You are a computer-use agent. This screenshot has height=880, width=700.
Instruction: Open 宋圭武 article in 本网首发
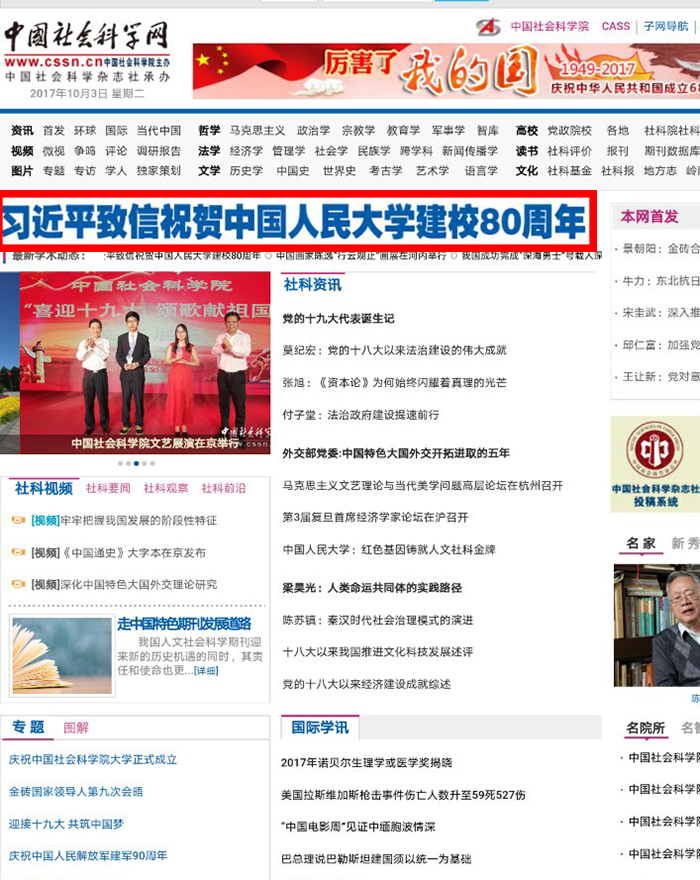pos(661,313)
